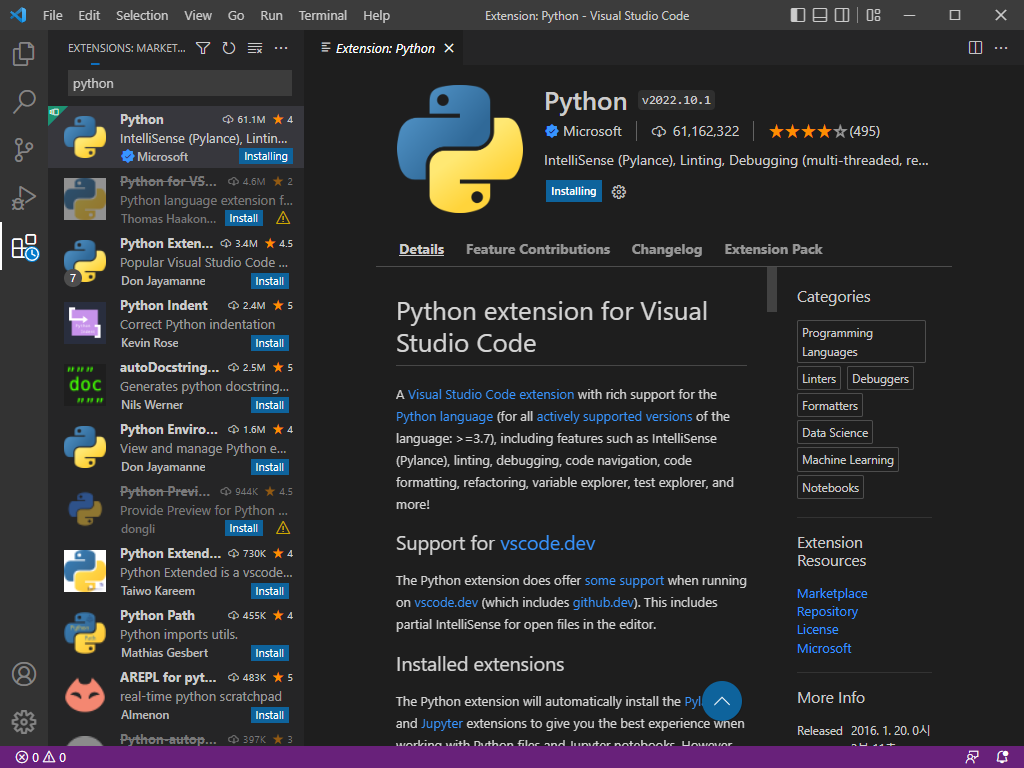The height and width of the screenshot is (768, 1024).
Task: Refresh the extensions list
Action: click(229, 48)
